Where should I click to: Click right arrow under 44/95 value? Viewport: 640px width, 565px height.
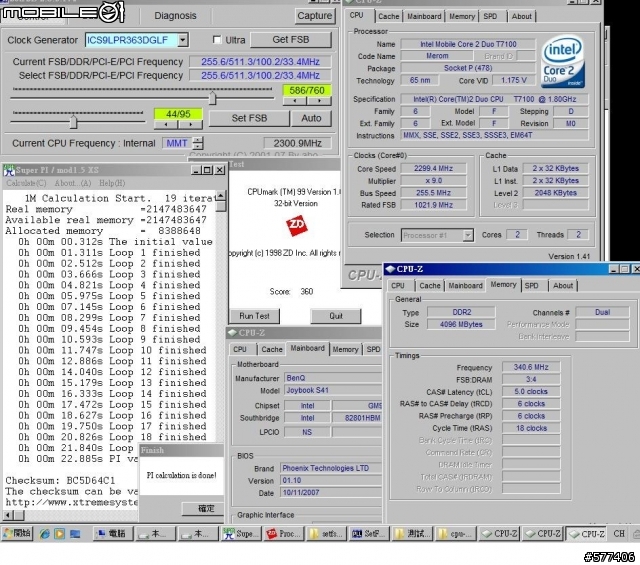click(x=190, y=124)
